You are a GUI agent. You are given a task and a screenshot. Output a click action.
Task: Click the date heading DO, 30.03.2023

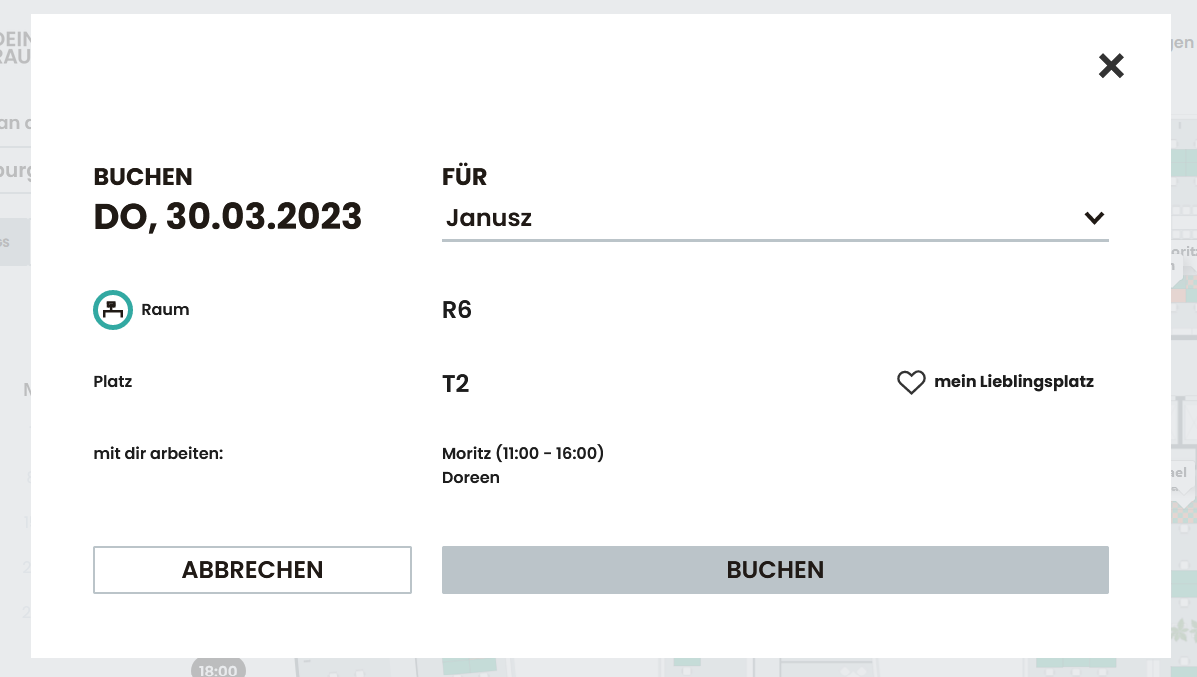[x=228, y=216]
